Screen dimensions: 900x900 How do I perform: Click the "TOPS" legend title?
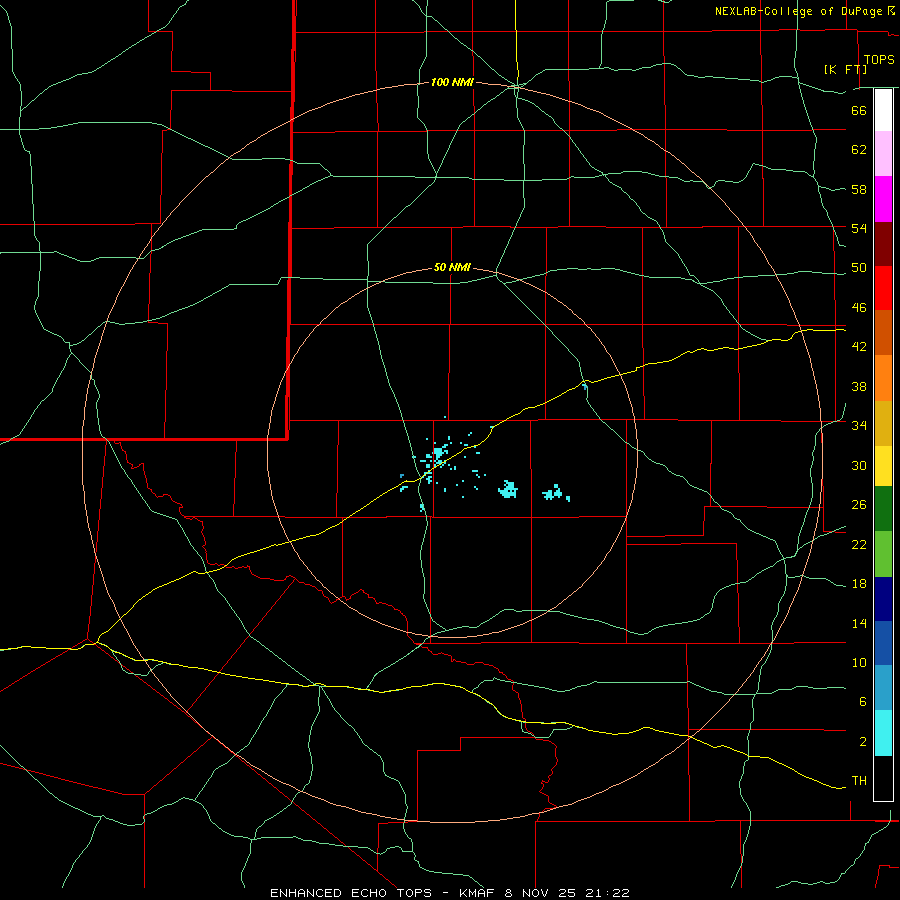[x=879, y=60]
